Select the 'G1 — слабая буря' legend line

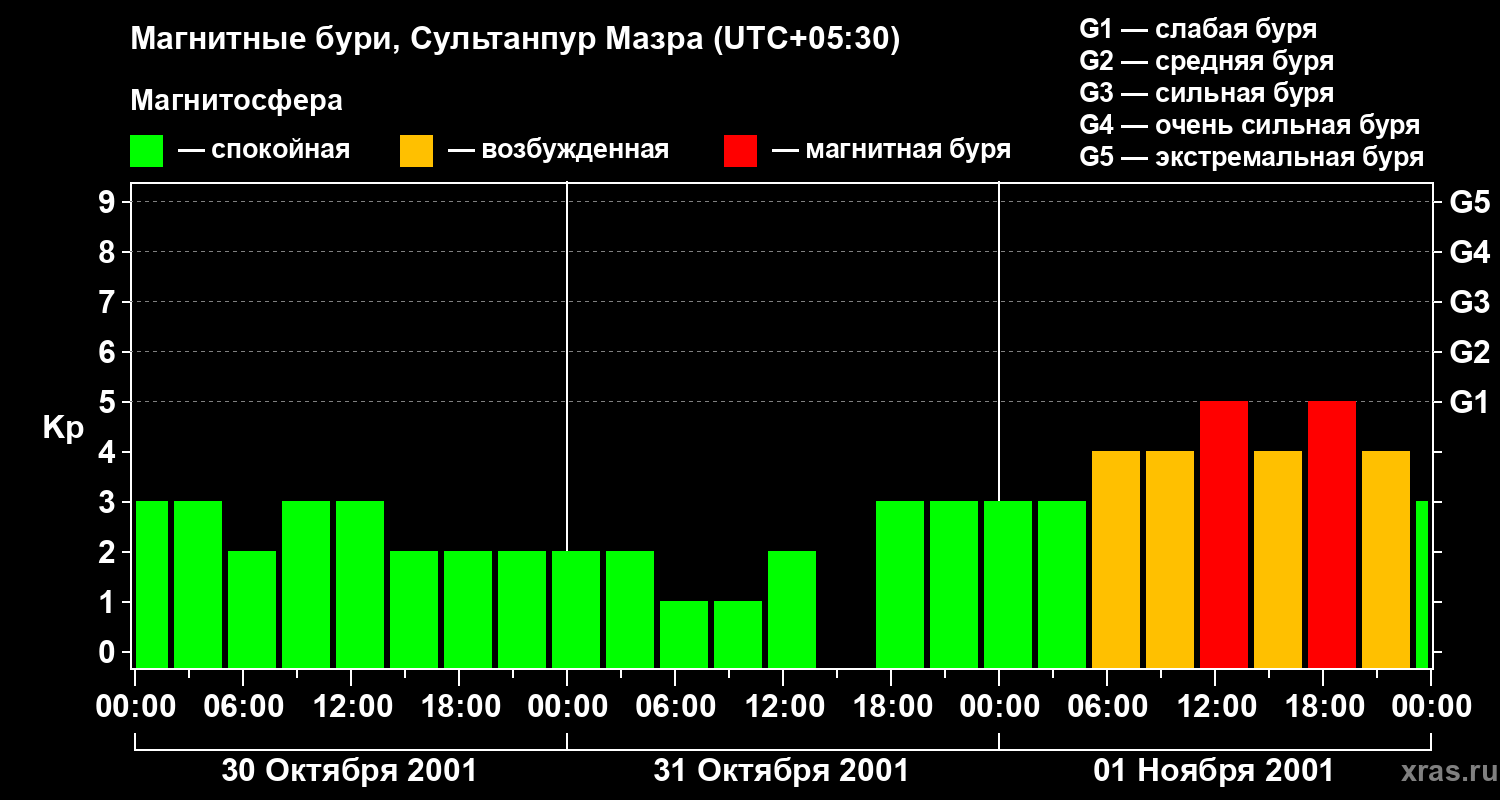(1198, 29)
